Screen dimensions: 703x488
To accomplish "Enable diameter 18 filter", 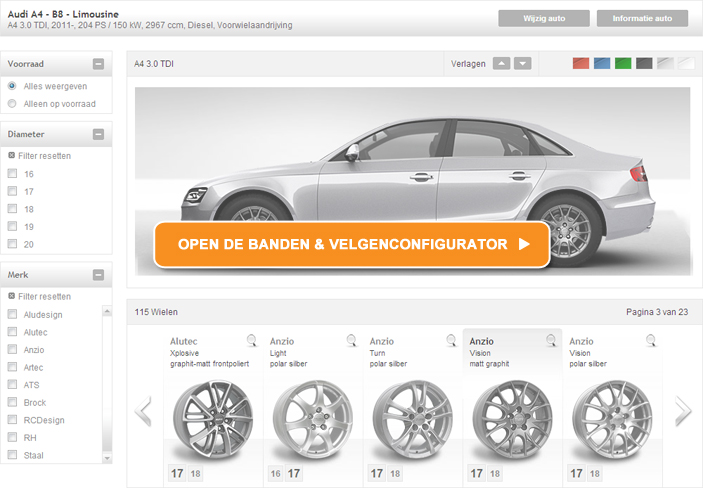I will [x=13, y=209].
